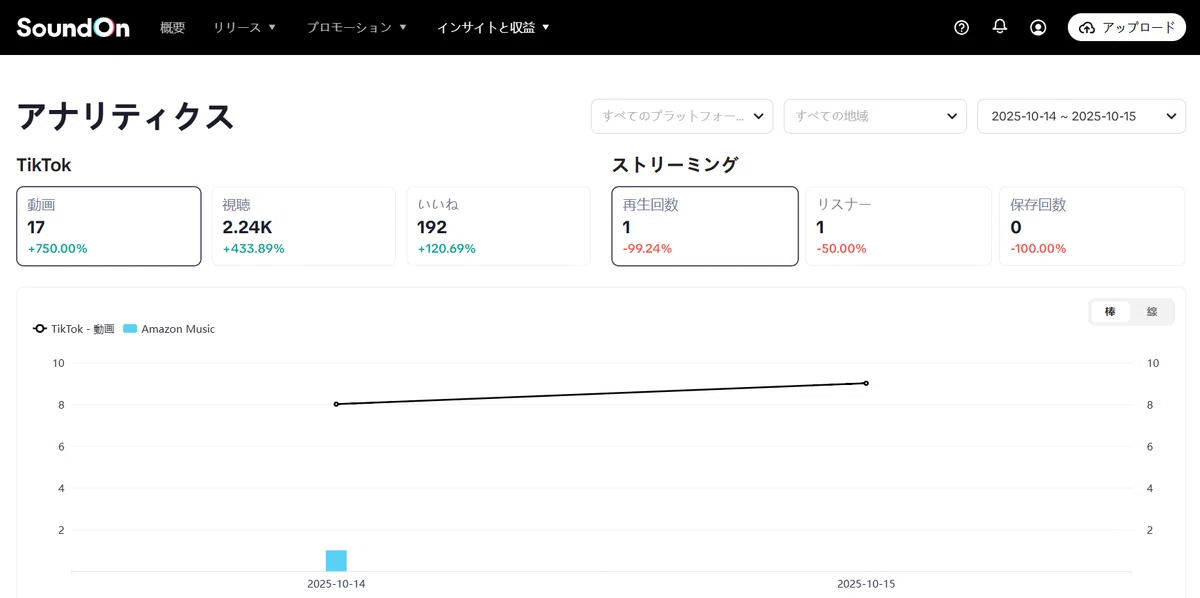Open the インサイトと収益 menu
The height and width of the screenshot is (598, 1200).
pyautogui.click(x=493, y=28)
